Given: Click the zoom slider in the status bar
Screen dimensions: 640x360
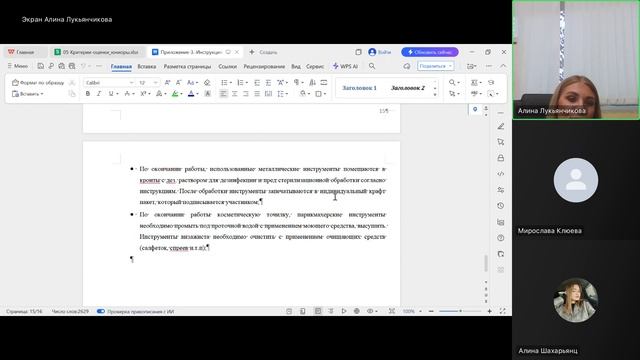Looking at the screenshot, I should point(460,311).
